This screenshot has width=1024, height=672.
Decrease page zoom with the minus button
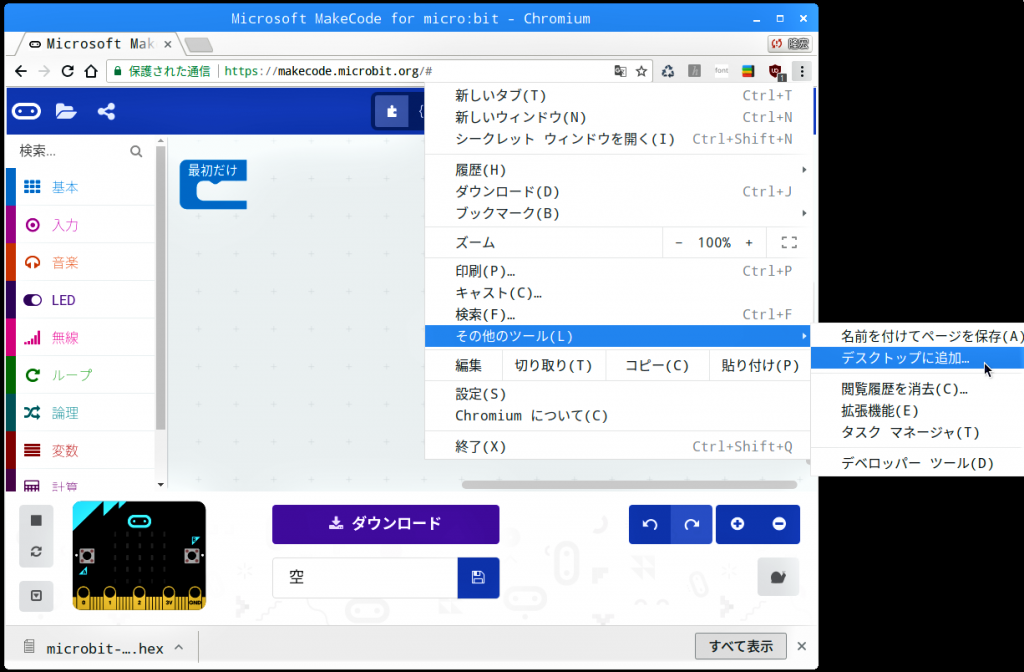click(x=679, y=243)
